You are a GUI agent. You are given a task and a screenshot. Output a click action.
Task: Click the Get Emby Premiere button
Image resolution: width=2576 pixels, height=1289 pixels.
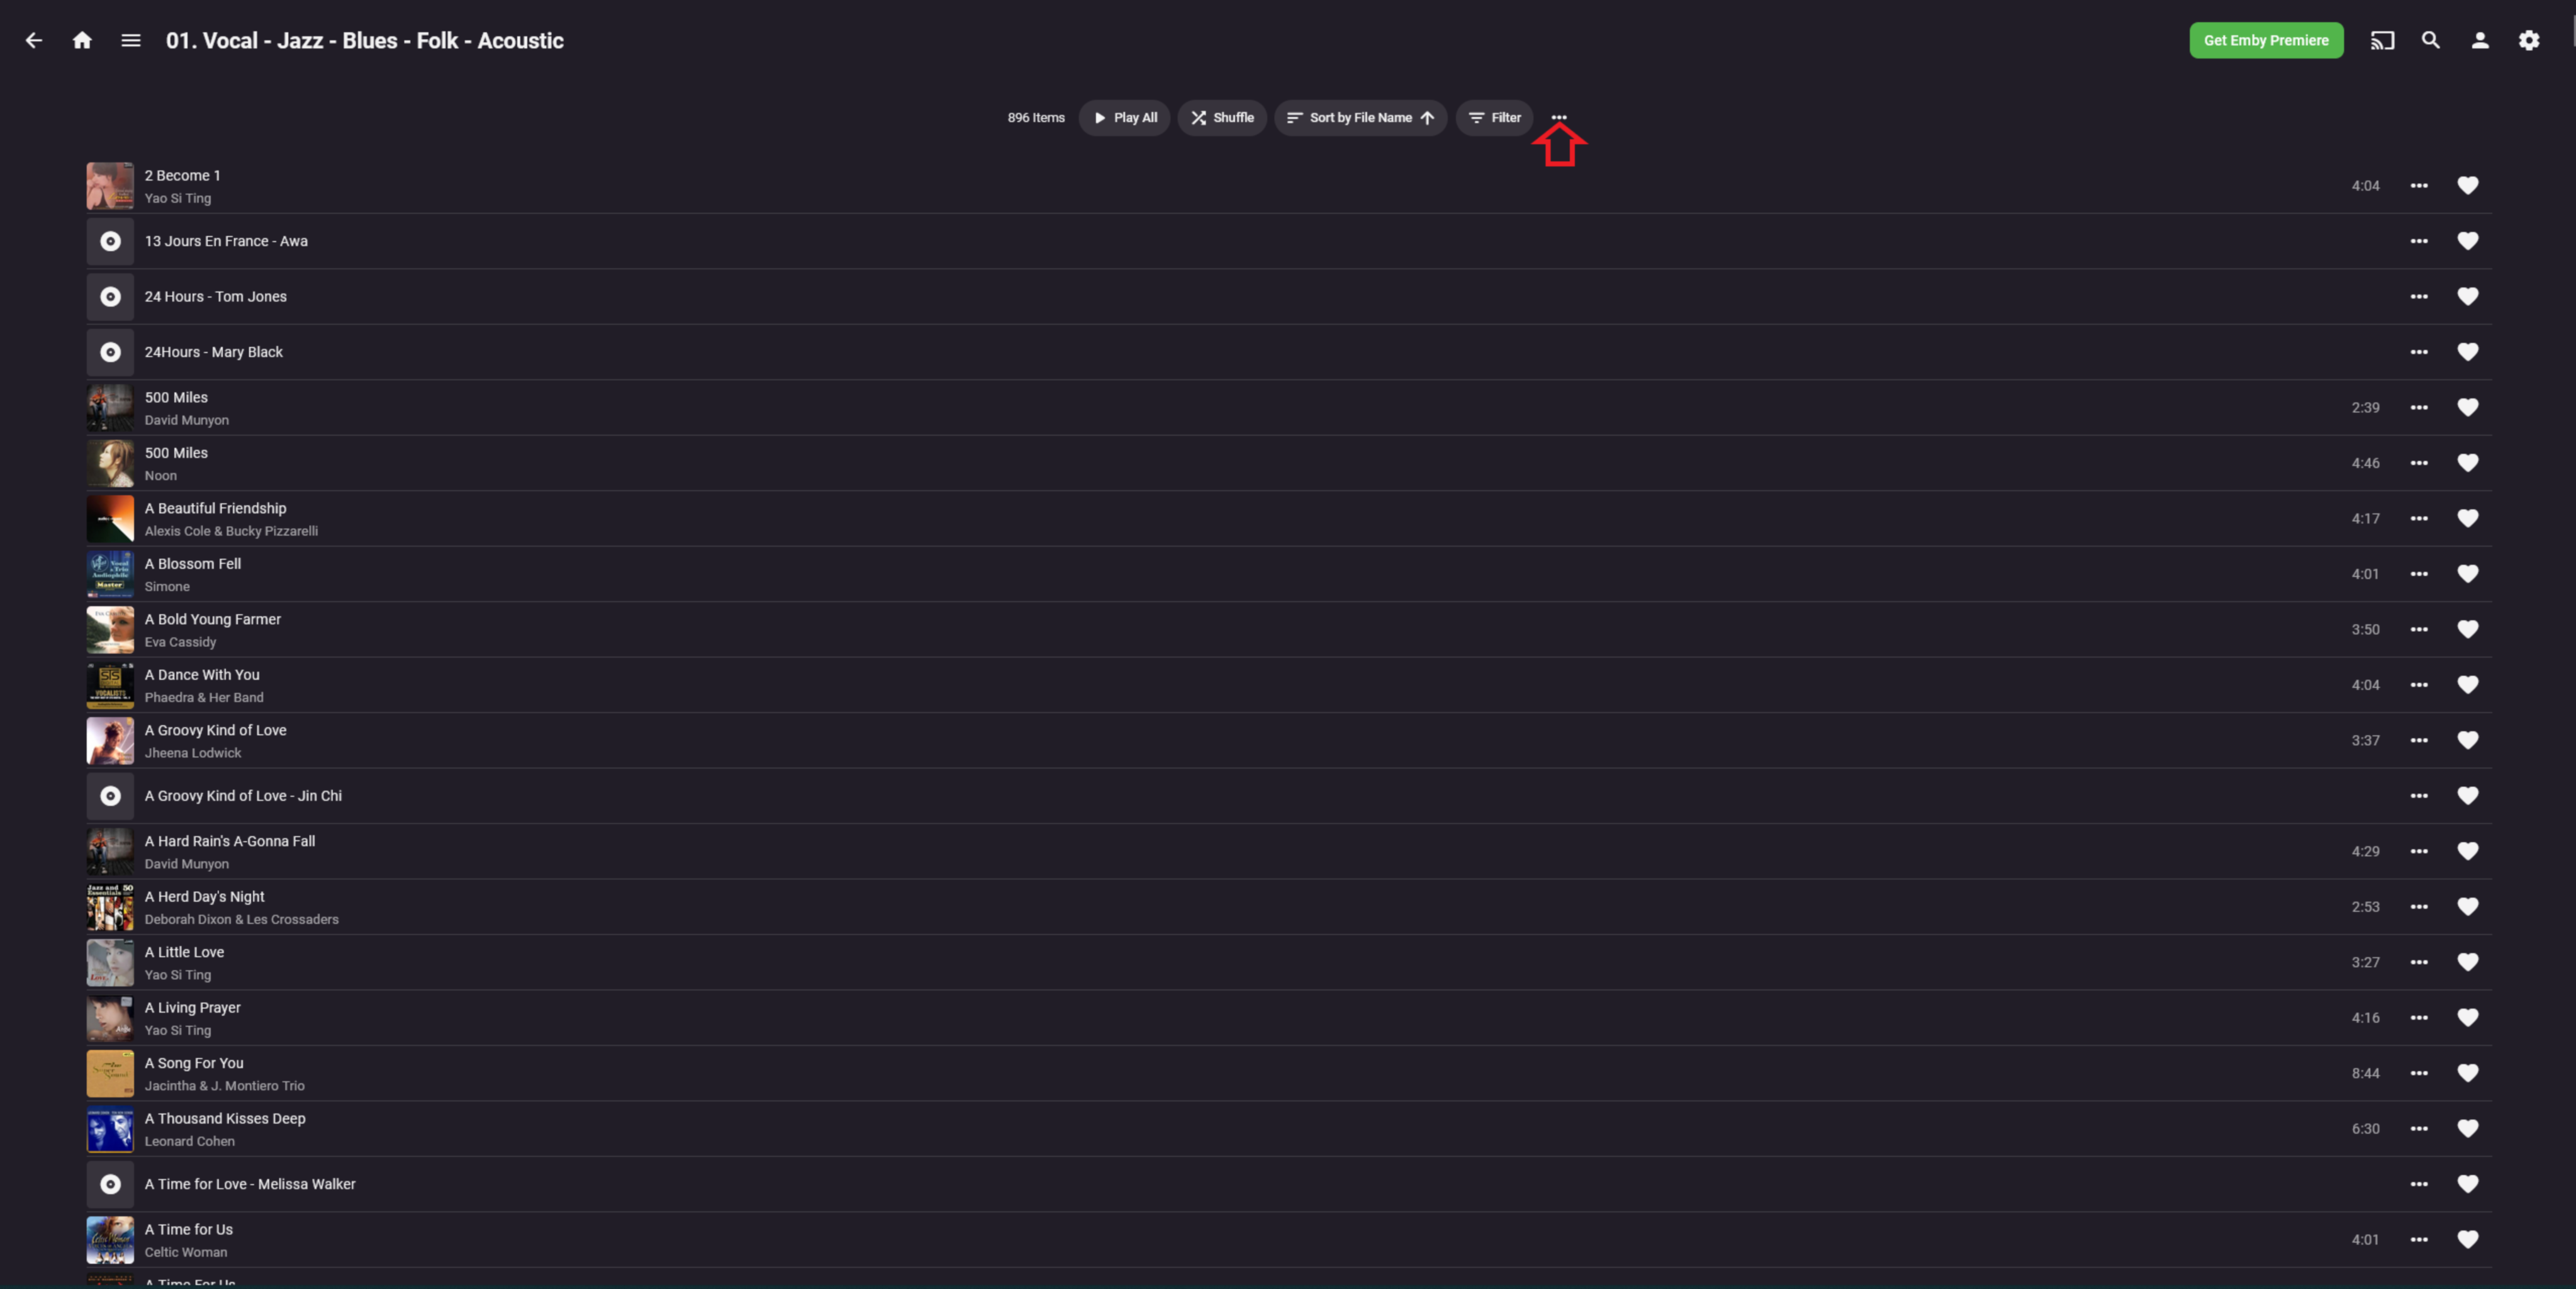pos(2266,40)
